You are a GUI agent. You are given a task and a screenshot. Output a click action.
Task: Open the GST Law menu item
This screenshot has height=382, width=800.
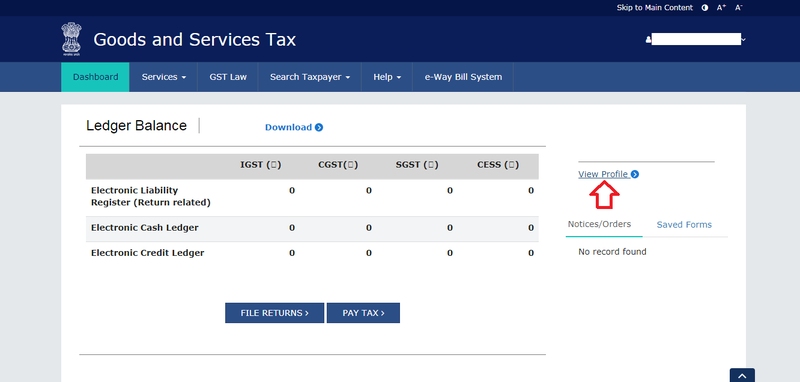(228, 77)
